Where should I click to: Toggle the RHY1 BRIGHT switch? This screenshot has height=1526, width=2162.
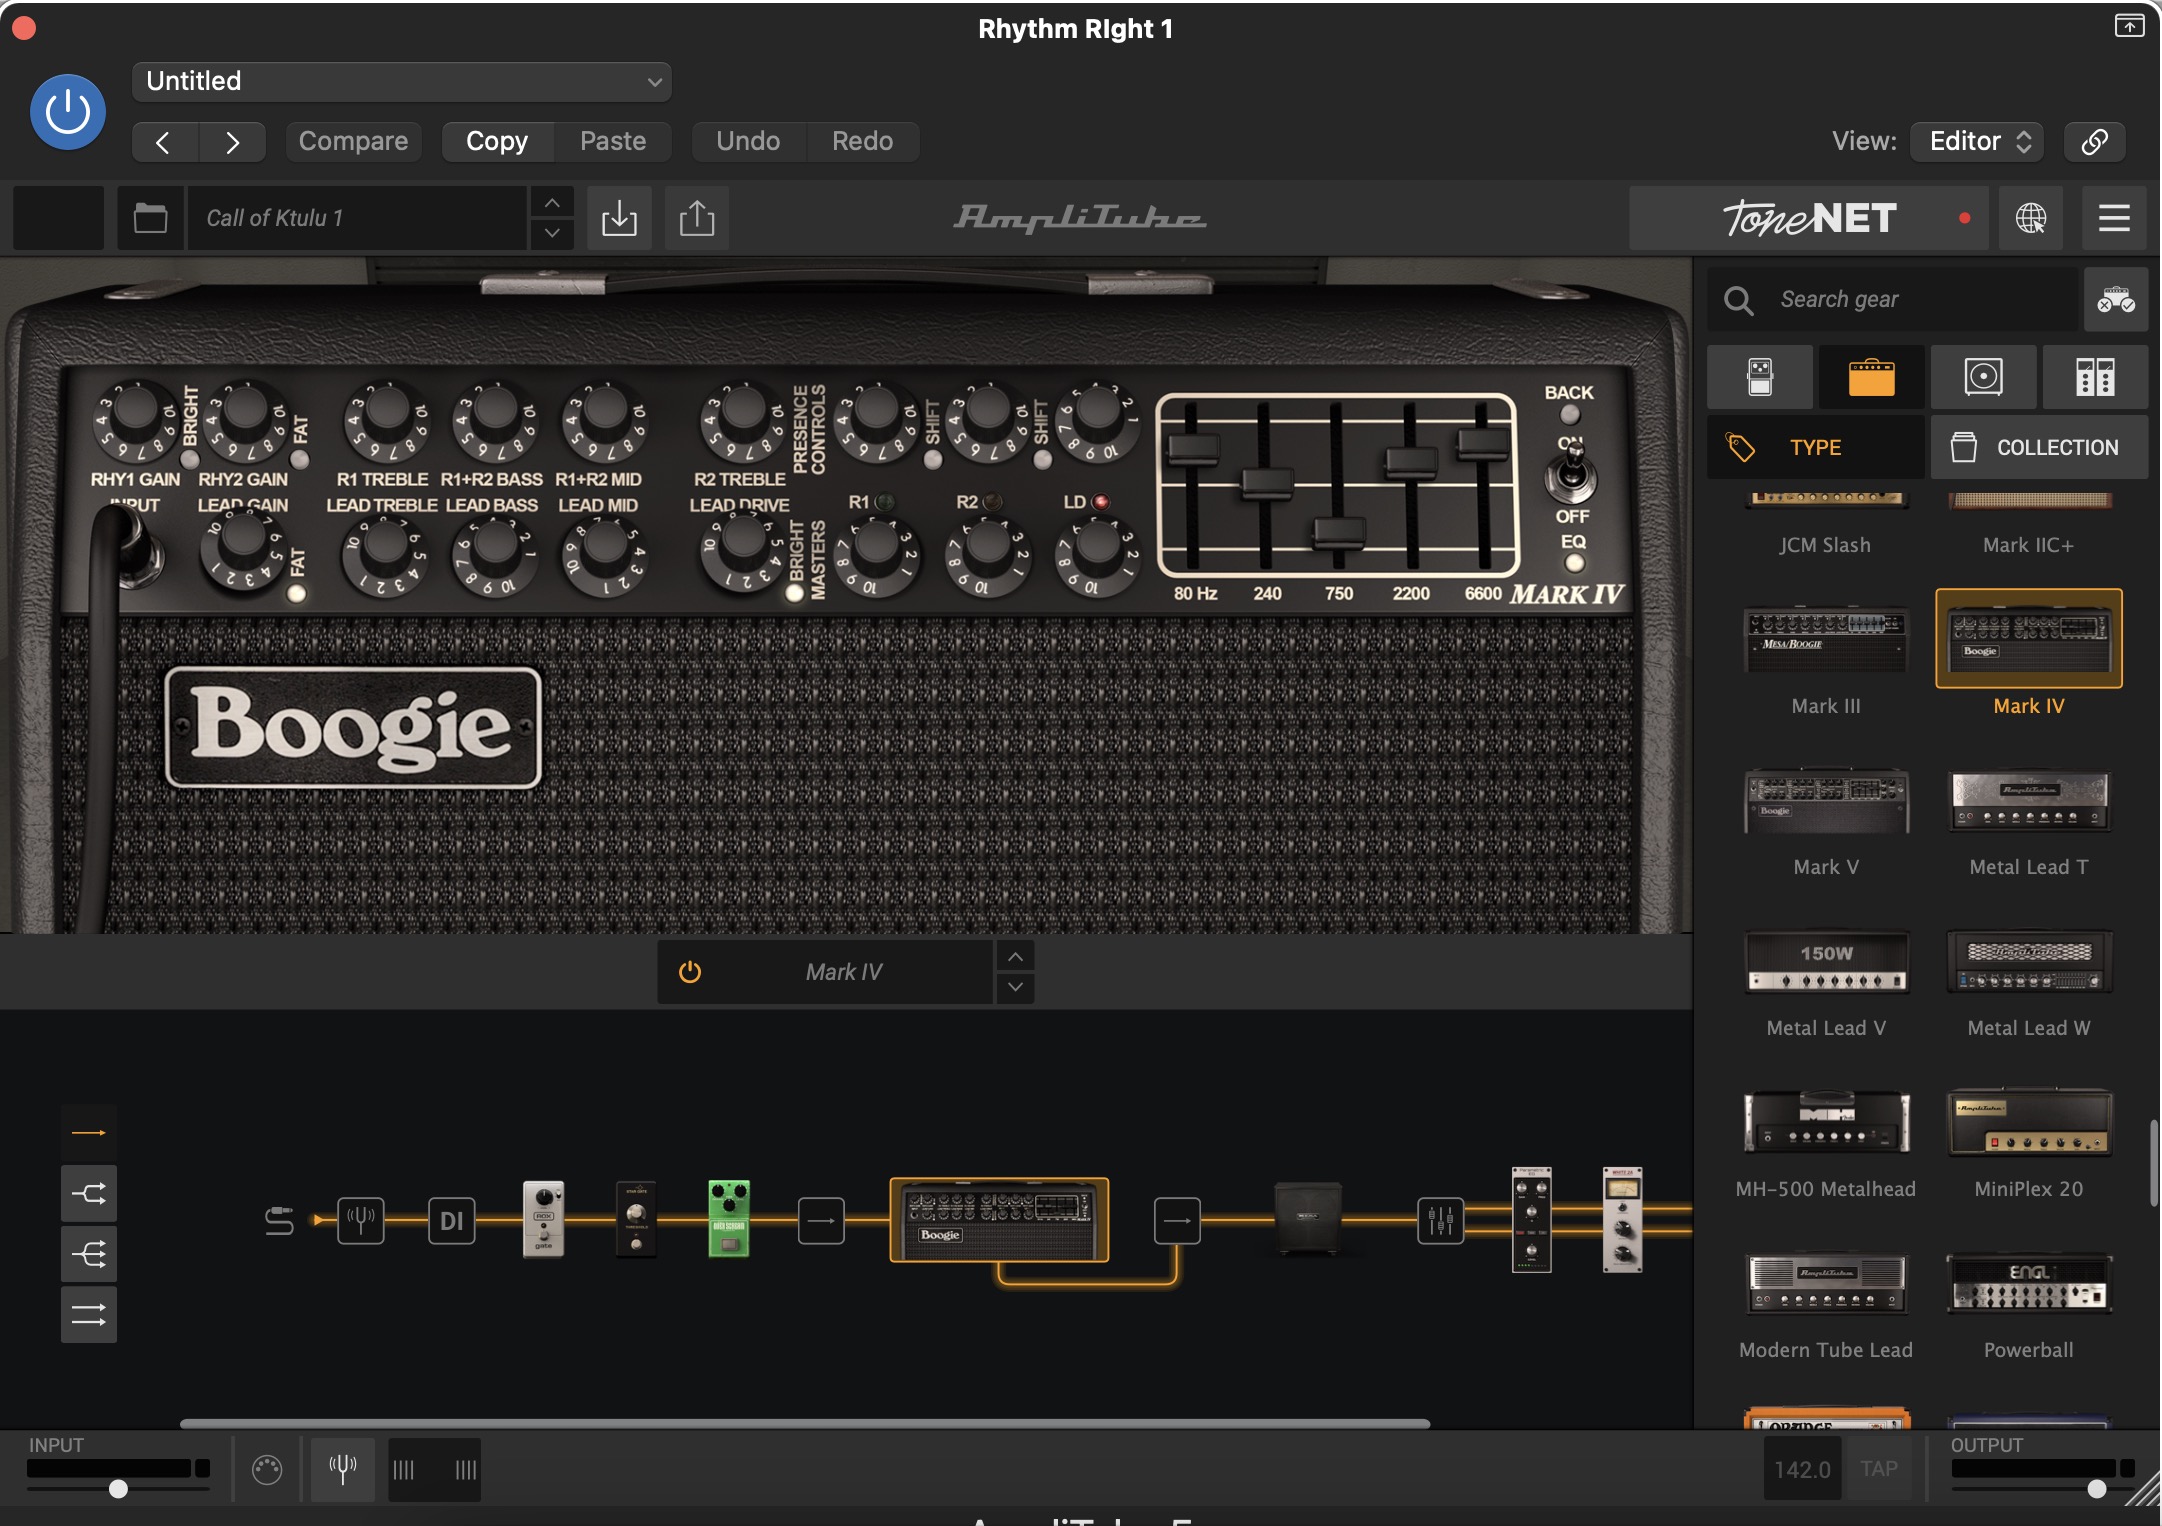click(x=189, y=460)
